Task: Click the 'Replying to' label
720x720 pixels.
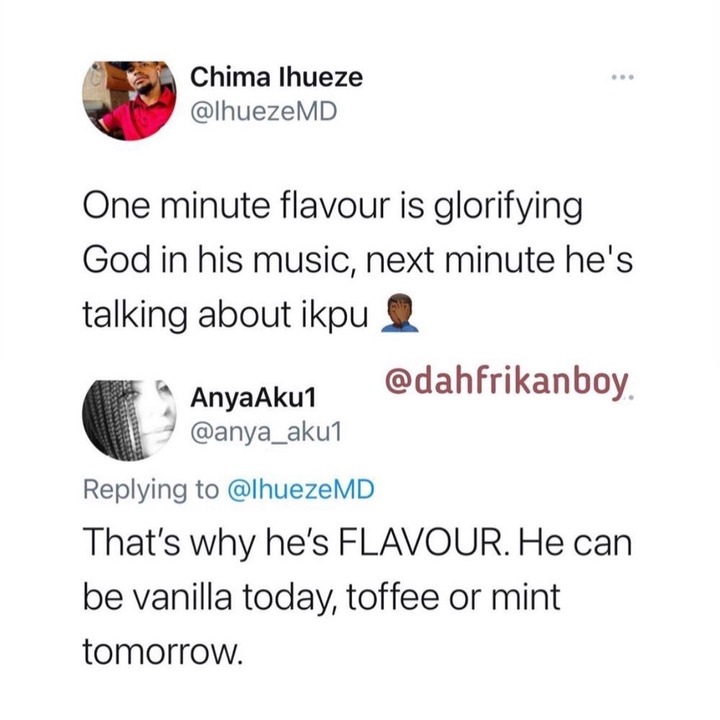Action: point(151,489)
